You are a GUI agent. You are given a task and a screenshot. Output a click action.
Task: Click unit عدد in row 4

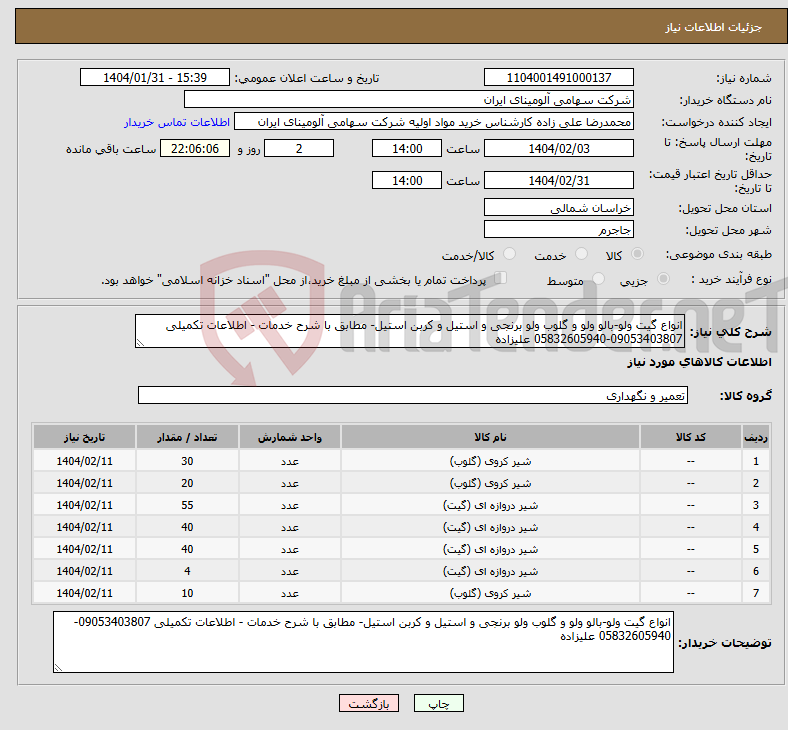[x=290, y=527]
